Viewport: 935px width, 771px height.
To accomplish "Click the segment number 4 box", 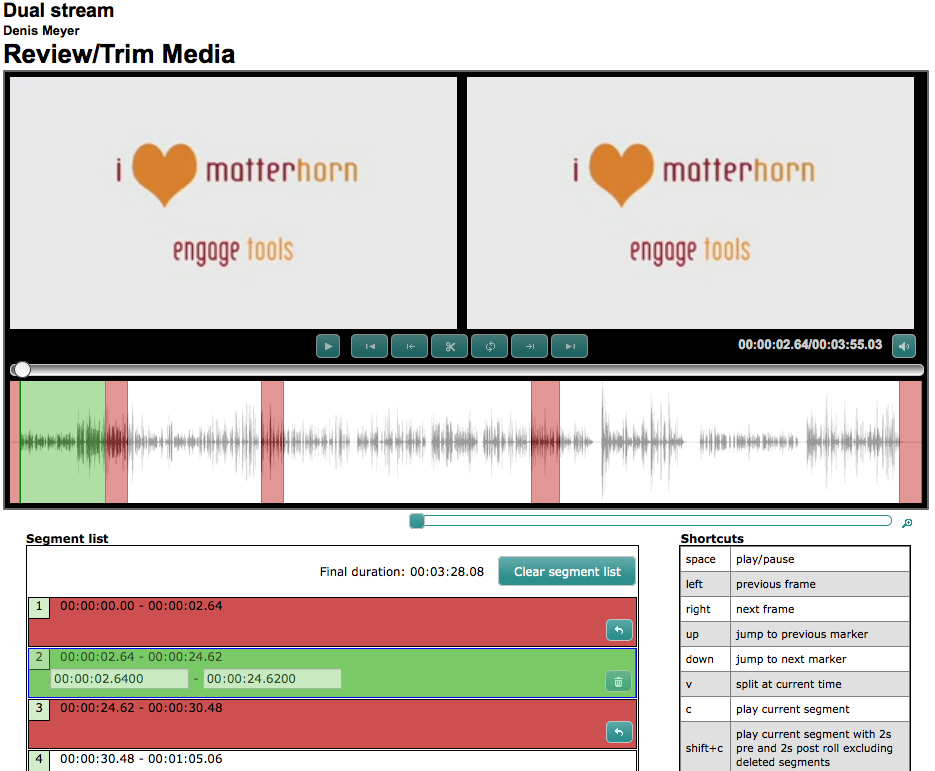I will click(x=39, y=760).
